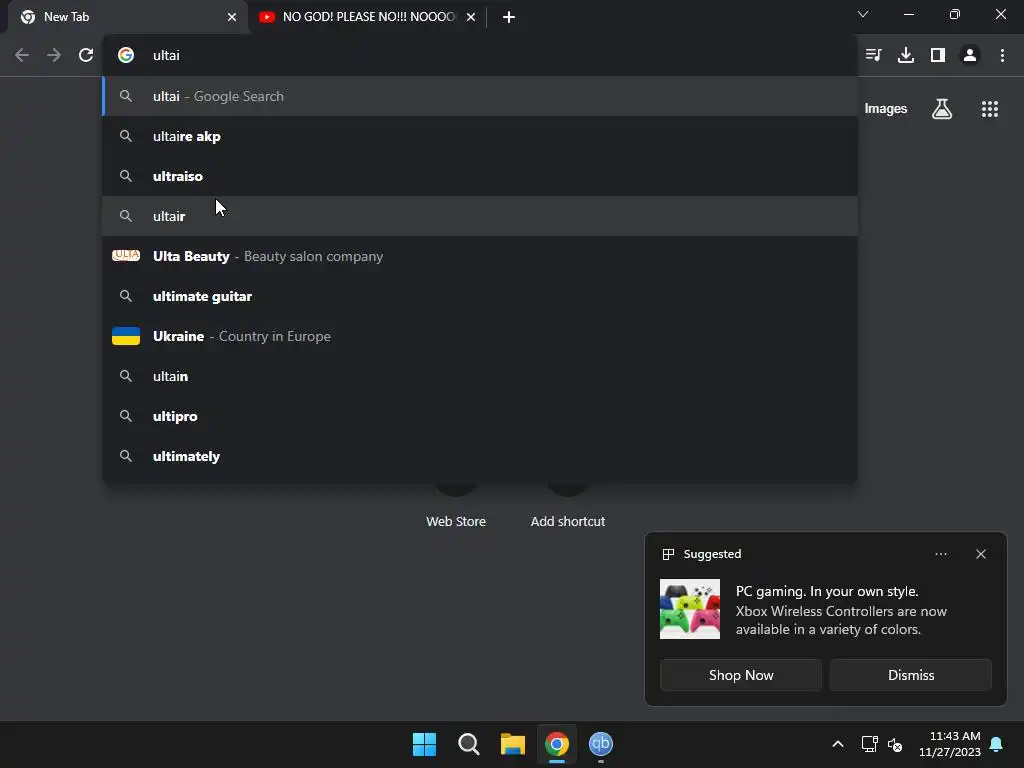Screen dimensions: 1024x768
Task: Switch to the New Tab tab
Action: pos(127,17)
